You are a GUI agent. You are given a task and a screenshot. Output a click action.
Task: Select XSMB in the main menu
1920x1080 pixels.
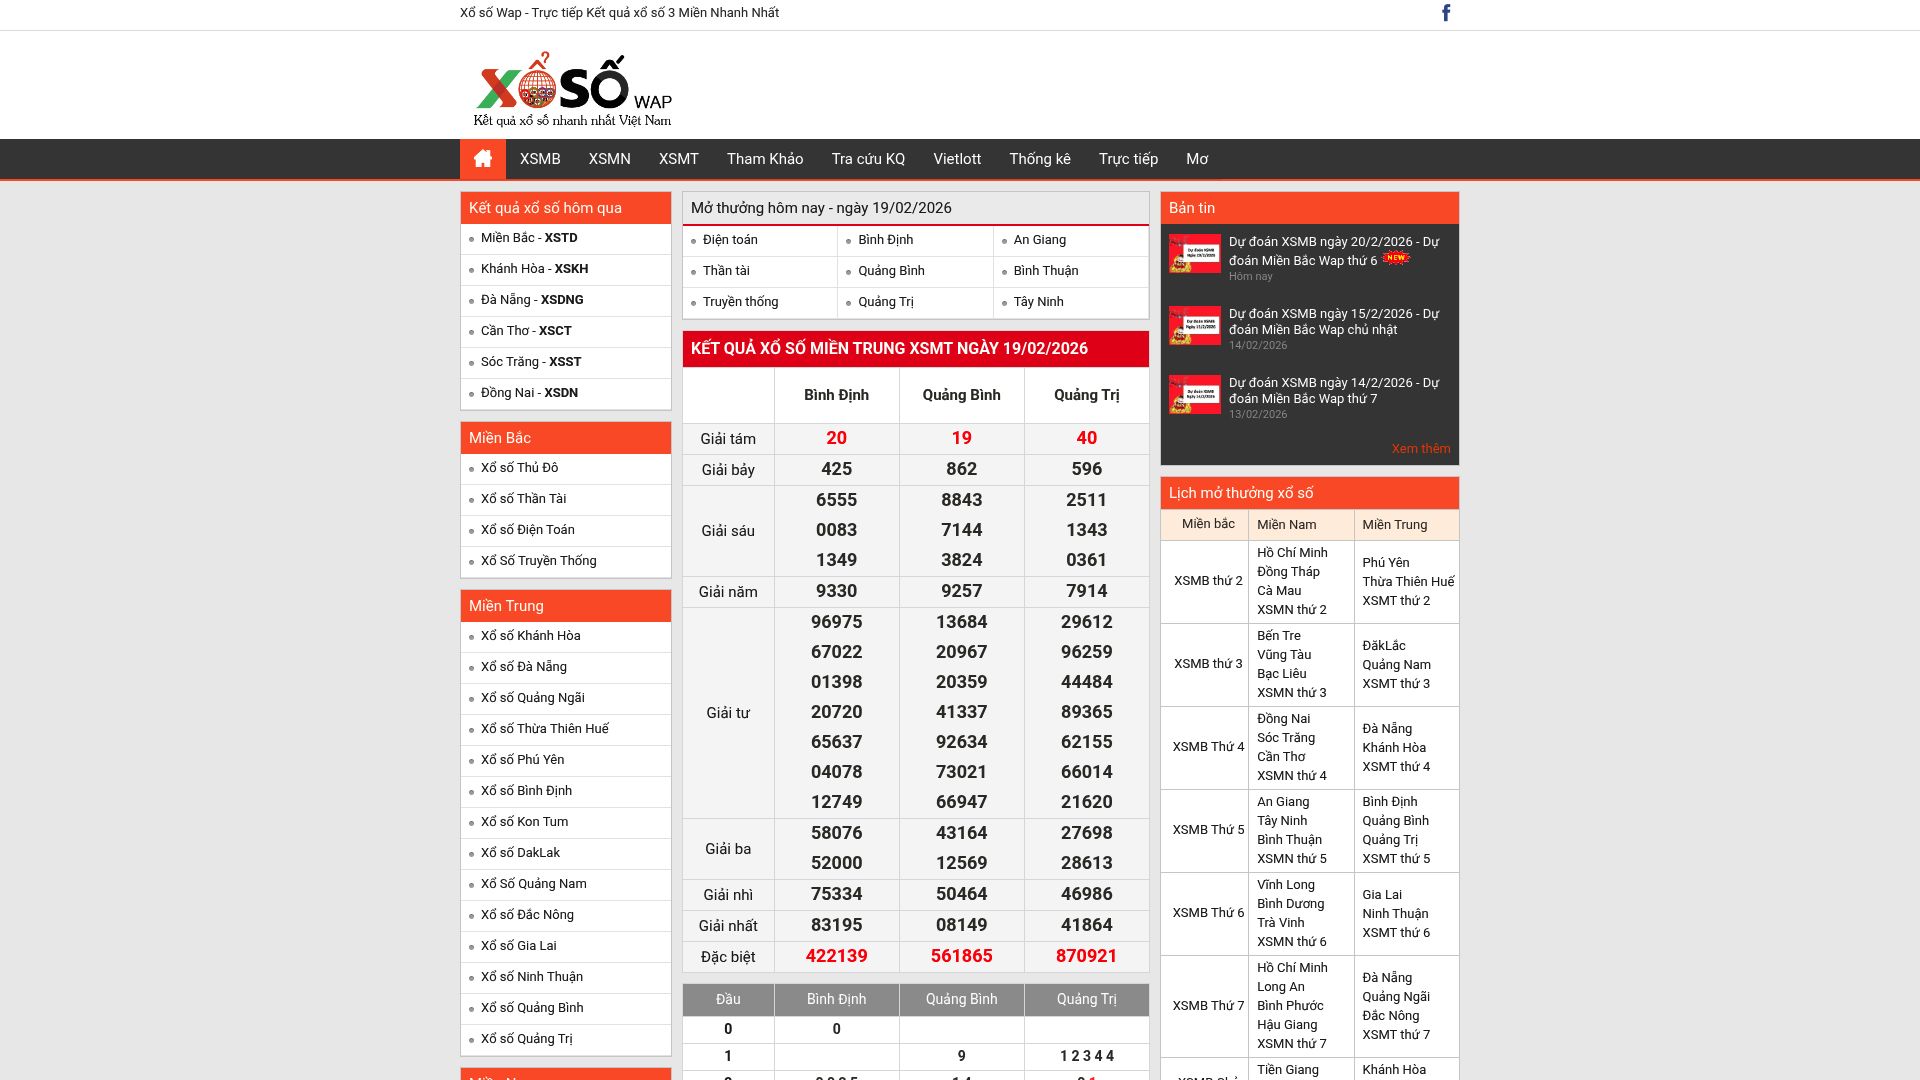tap(539, 158)
